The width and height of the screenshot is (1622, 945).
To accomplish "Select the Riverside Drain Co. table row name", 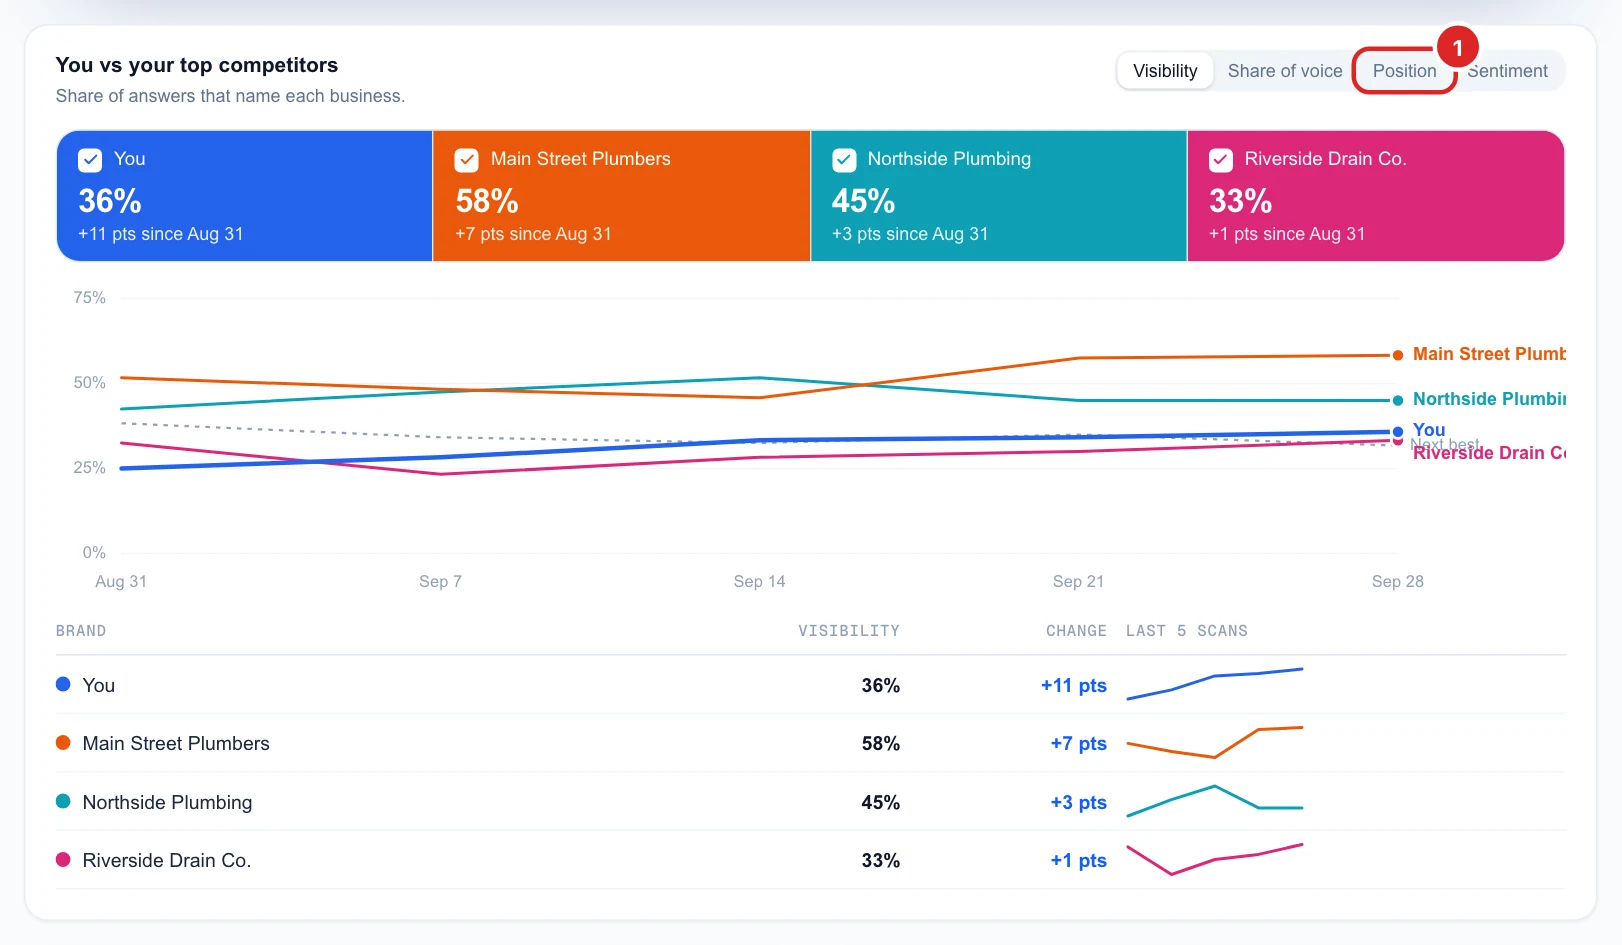I will 167,860.
